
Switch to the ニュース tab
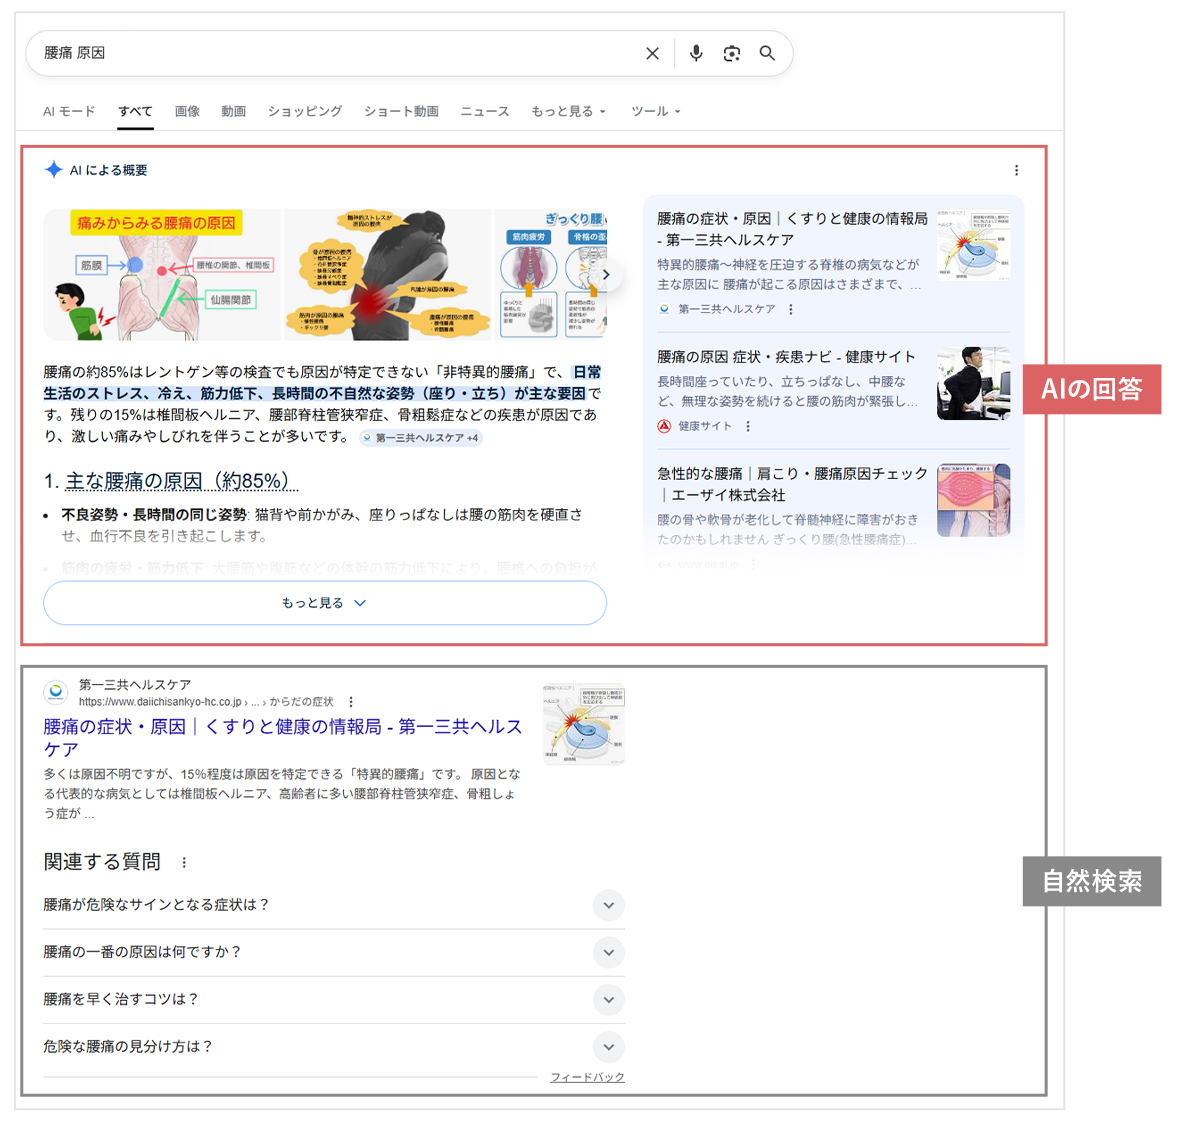pos(484,112)
